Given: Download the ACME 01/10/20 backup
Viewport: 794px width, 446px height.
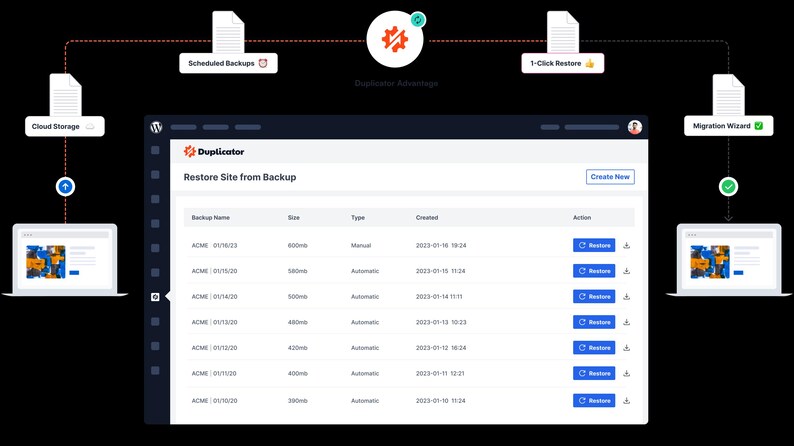Looking at the screenshot, I should (626, 400).
